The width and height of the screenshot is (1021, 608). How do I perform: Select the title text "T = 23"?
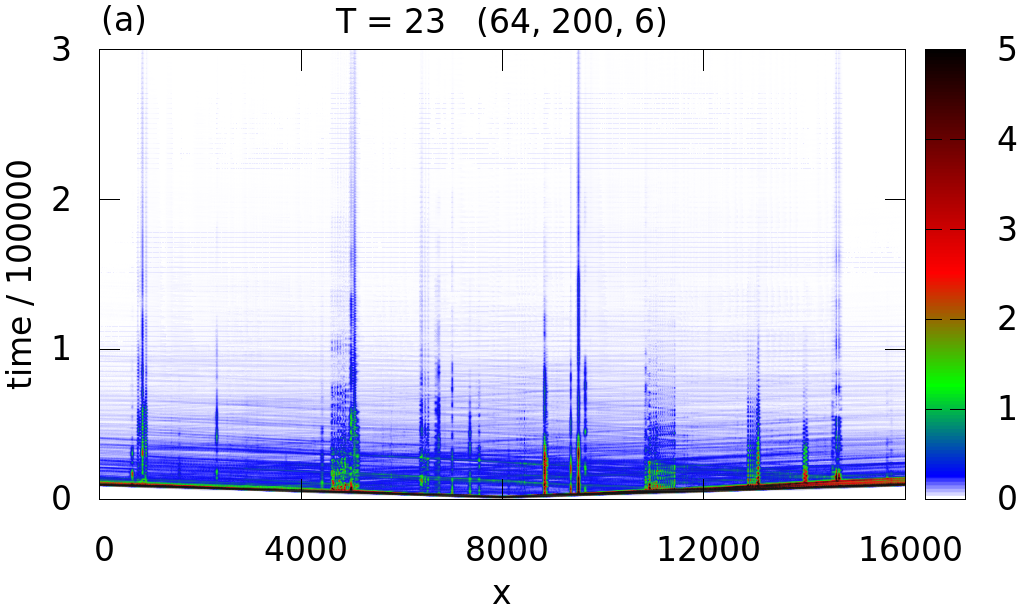coord(391,22)
